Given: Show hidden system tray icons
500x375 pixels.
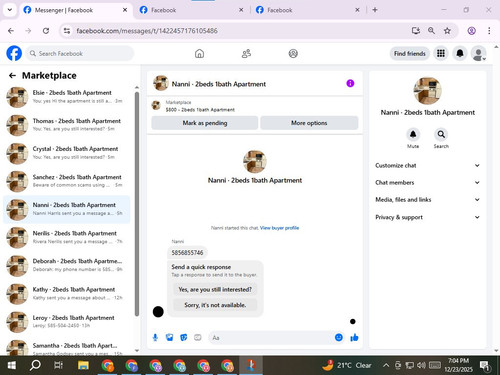Looking at the screenshot, I should coord(386,365).
